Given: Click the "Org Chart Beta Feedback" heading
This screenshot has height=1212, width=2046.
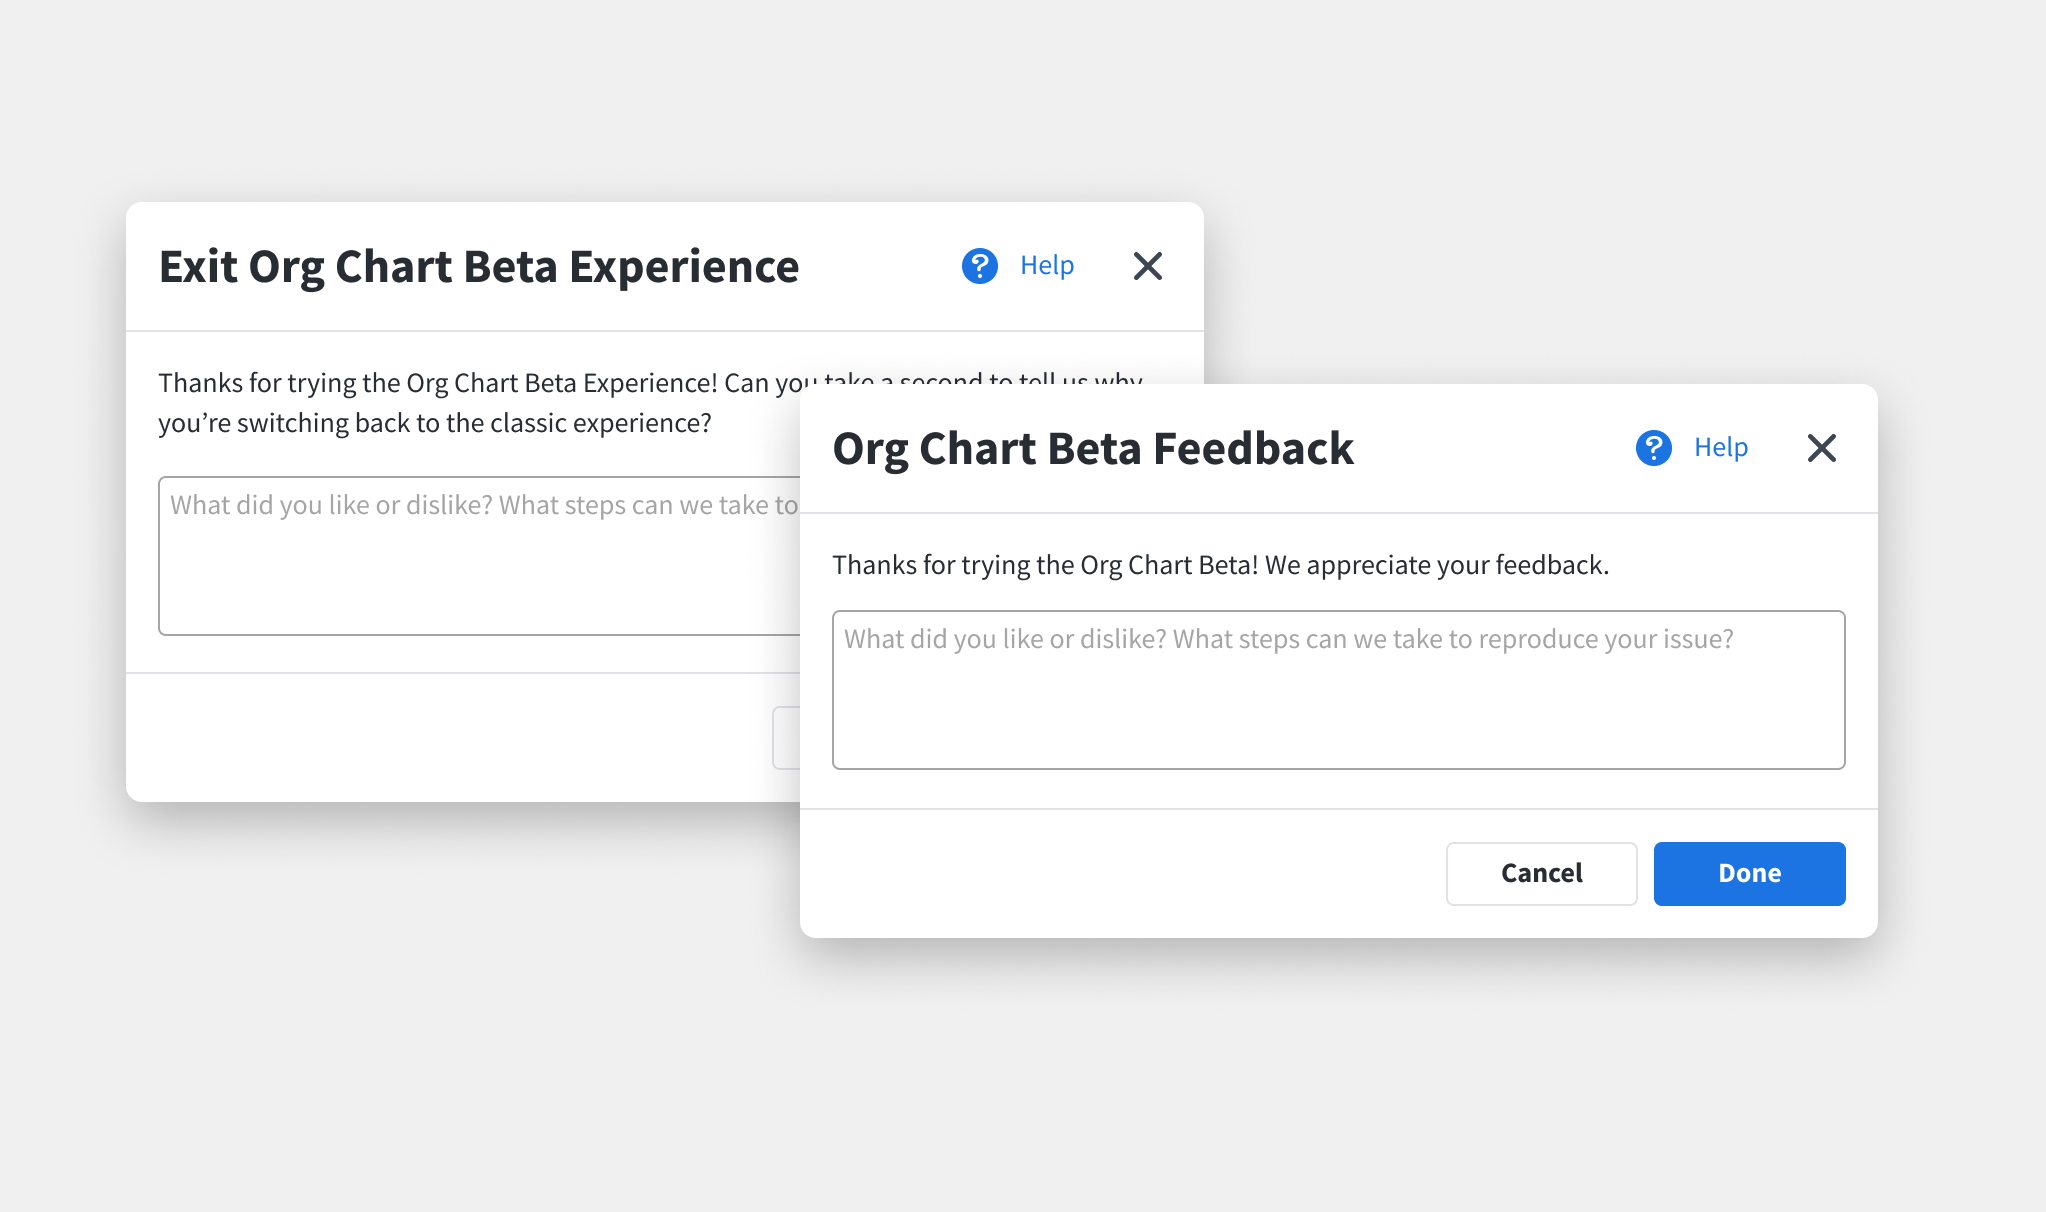Looking at the screenshot, I should pos(1093,449).
